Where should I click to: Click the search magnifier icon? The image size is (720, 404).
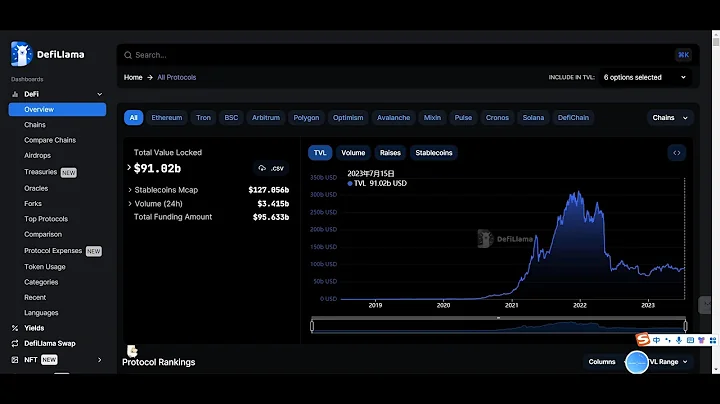click(x=128, y=55)
